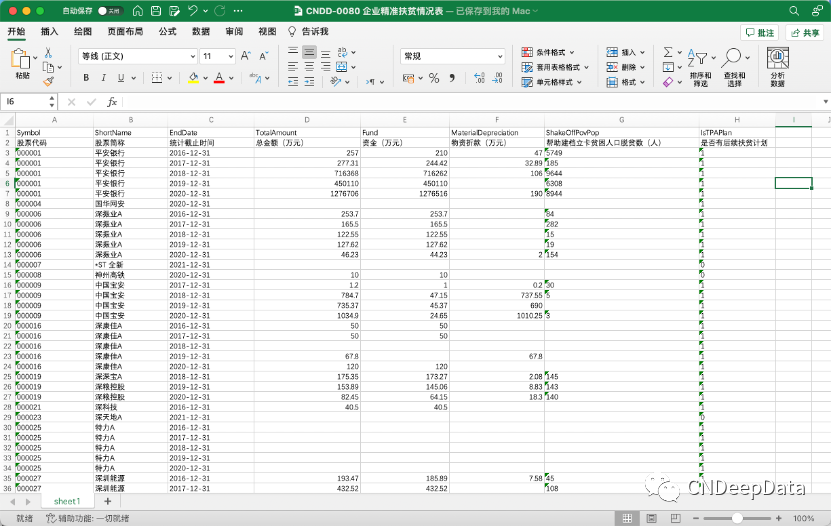
Task: Select column D header
Action: 307,120
